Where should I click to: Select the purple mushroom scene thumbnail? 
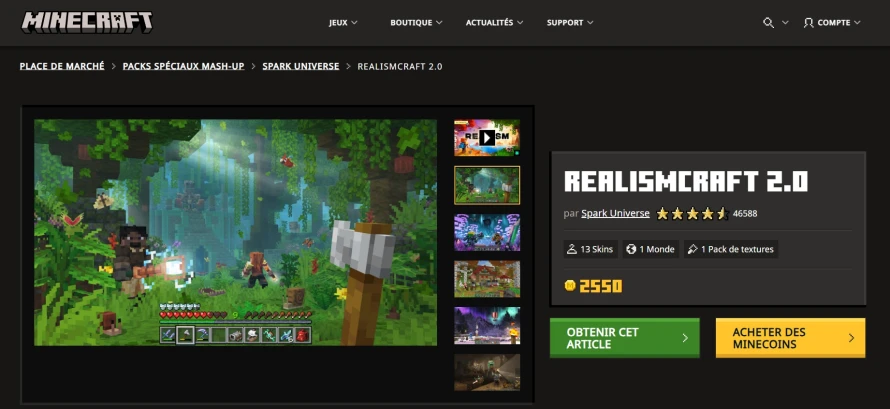point(487,233)
